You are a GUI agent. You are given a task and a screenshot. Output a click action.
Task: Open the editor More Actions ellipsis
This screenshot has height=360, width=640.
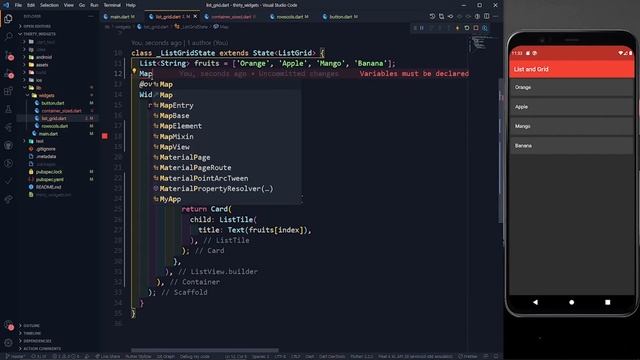tap(496, 16)
